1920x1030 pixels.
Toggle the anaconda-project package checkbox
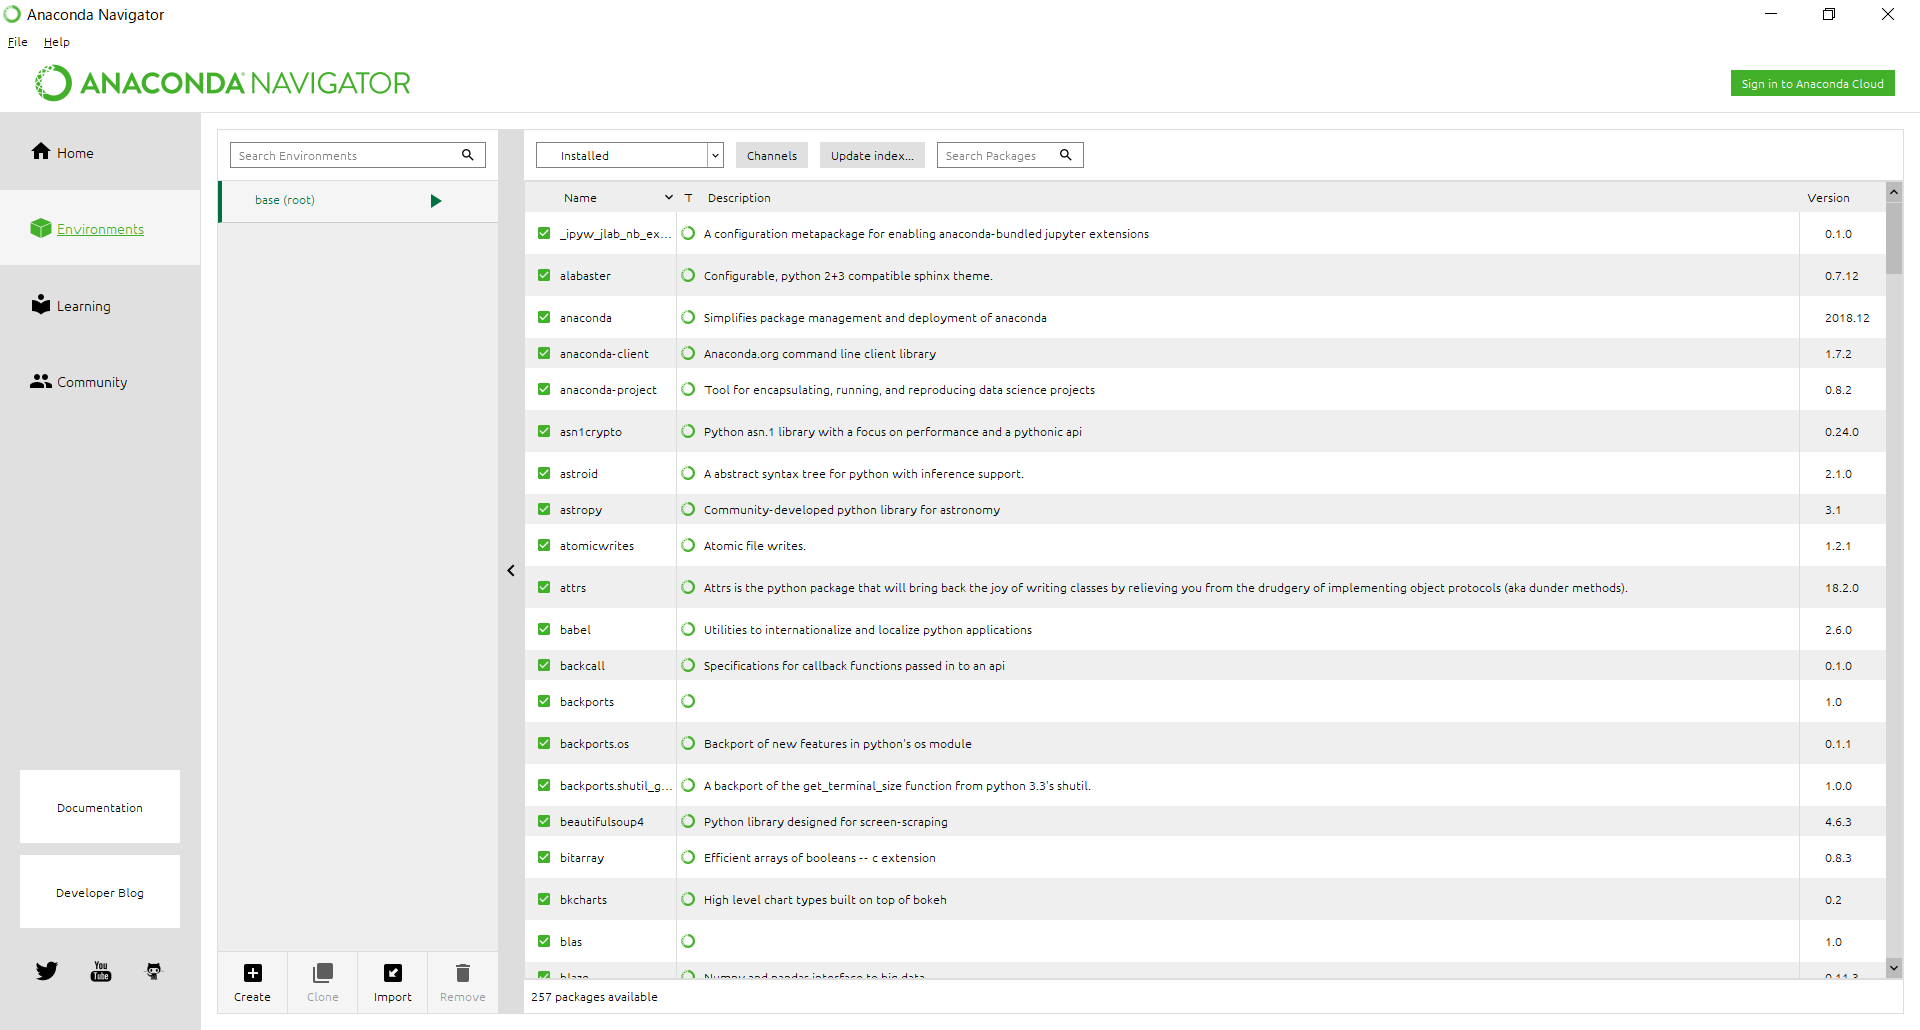click(544, 389)
